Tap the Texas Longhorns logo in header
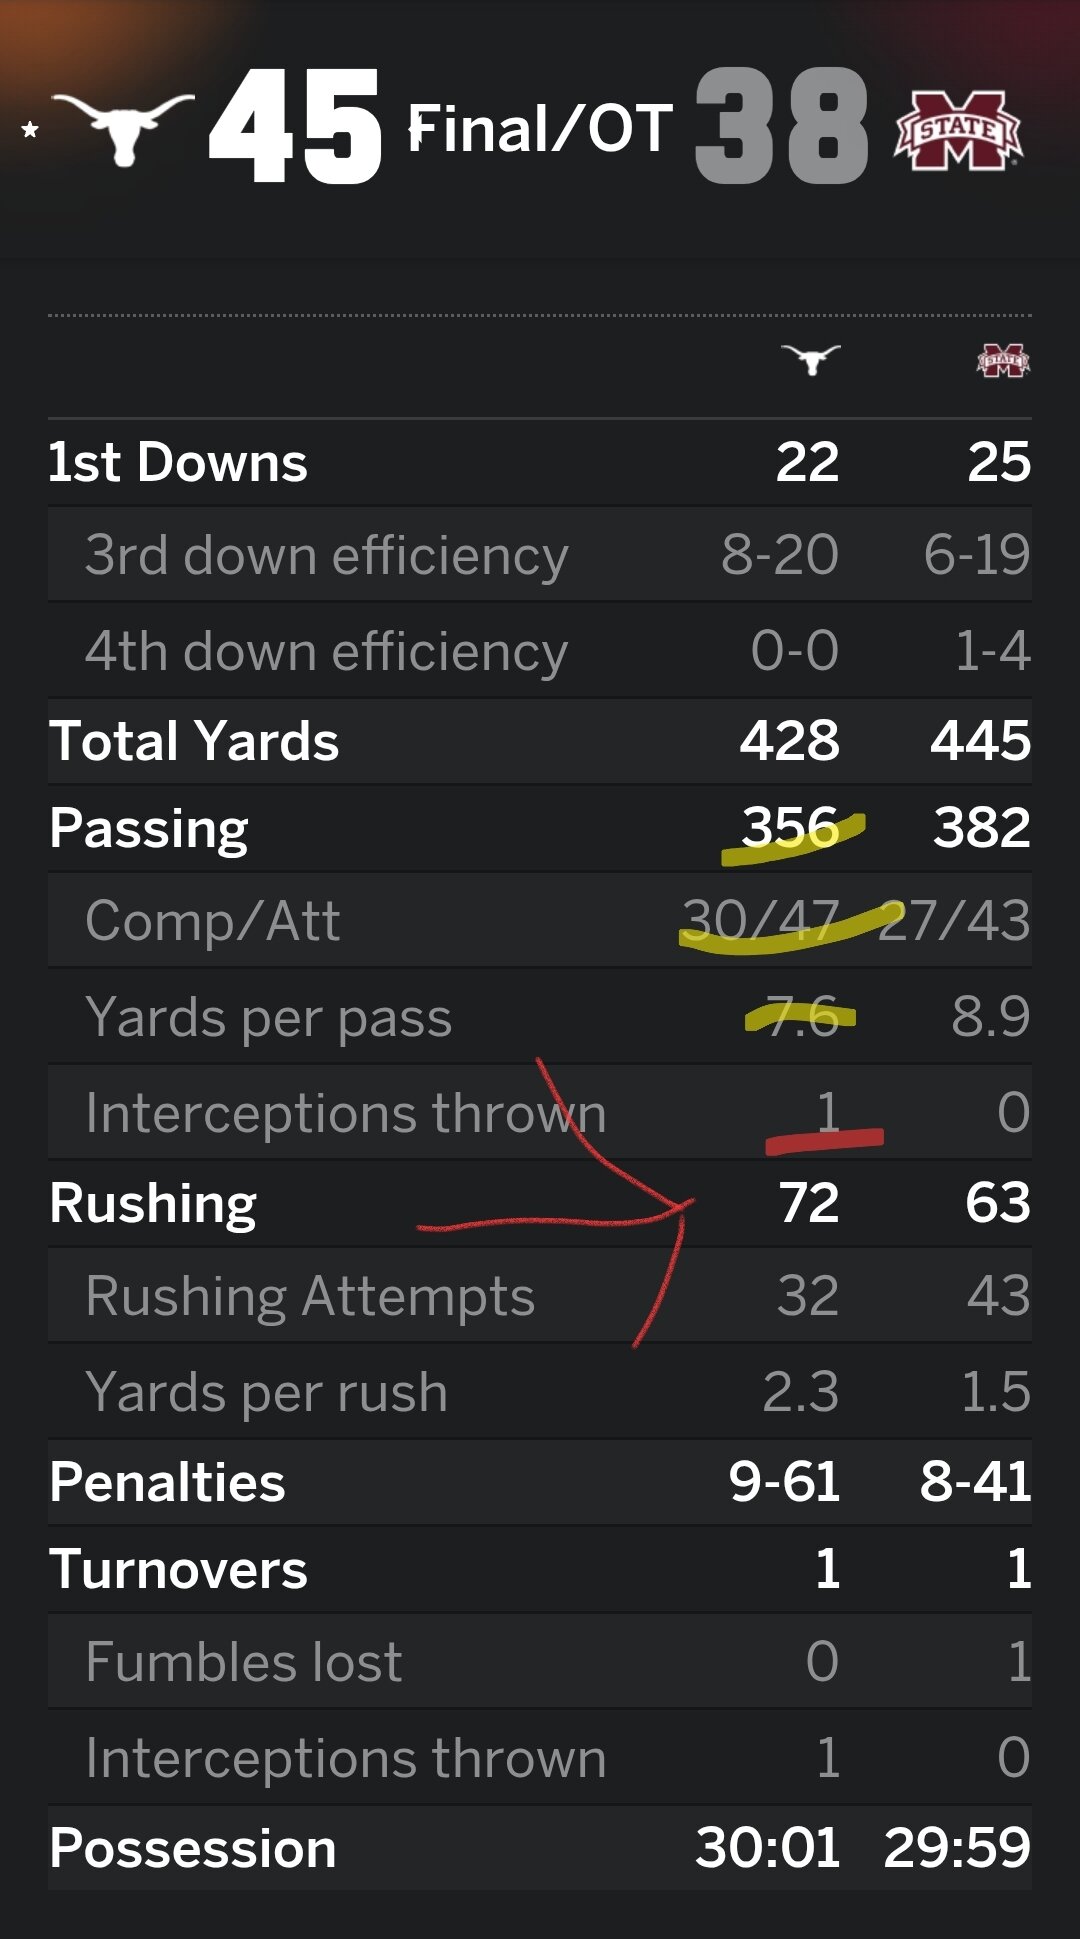The height and width of the screenshot is (1939, 1080). point(123,128)
